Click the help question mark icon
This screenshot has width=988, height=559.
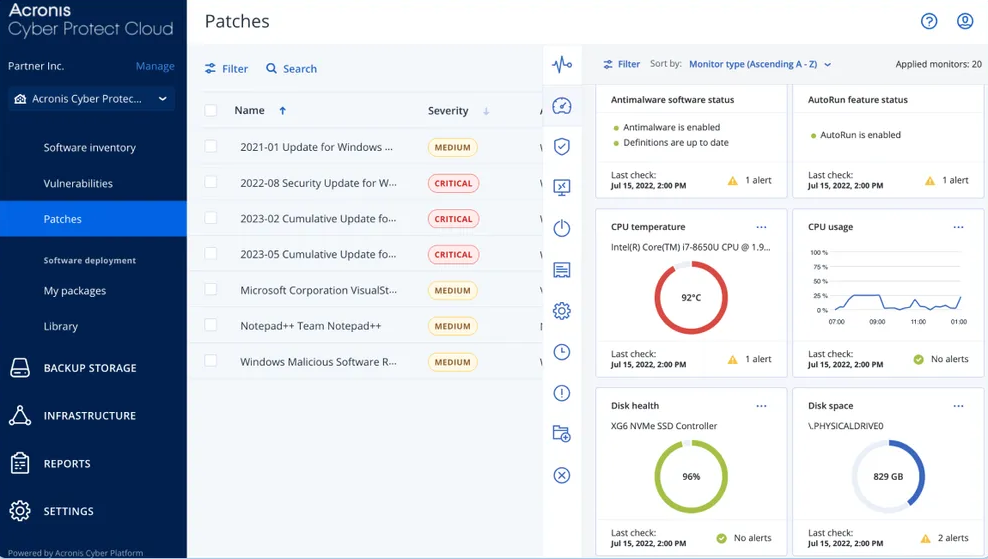coord(929,21)
